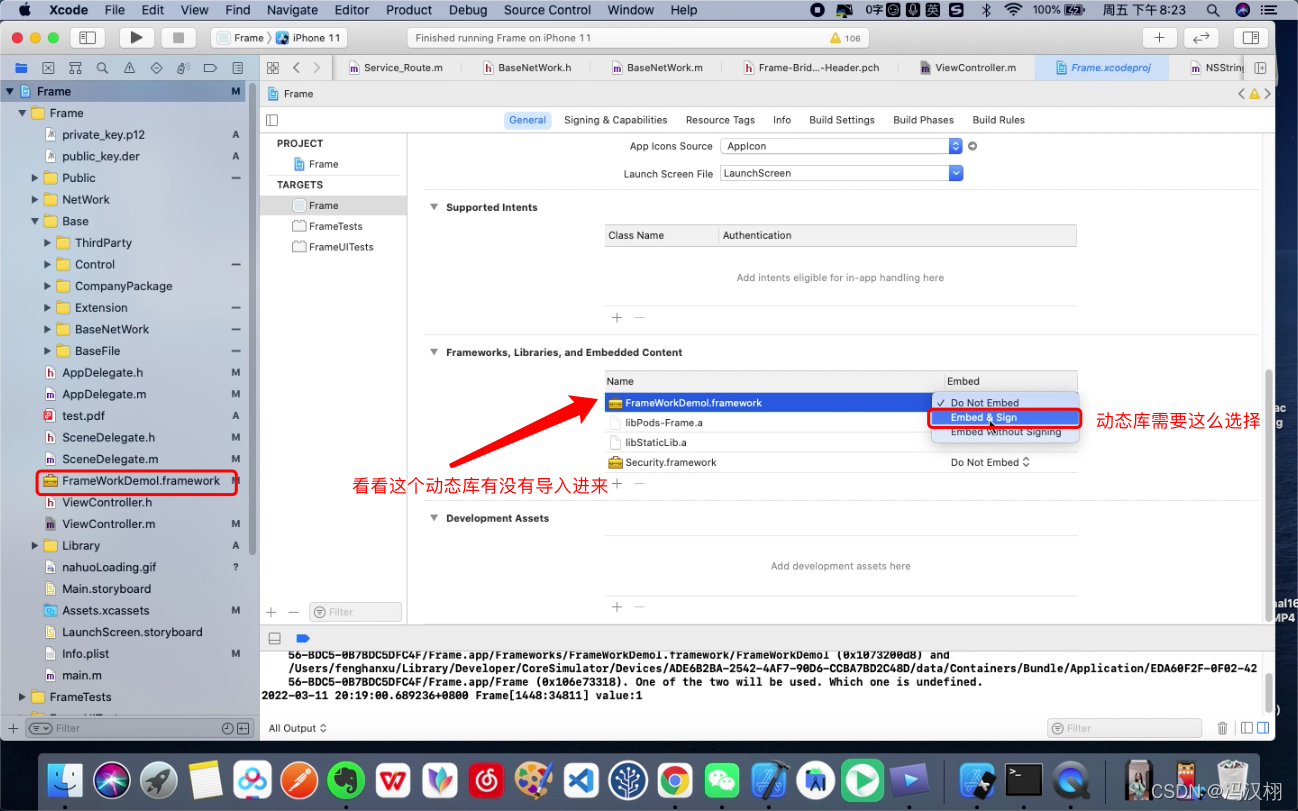
Task: Open the Library plus button
Action: tap(1159, 38)
